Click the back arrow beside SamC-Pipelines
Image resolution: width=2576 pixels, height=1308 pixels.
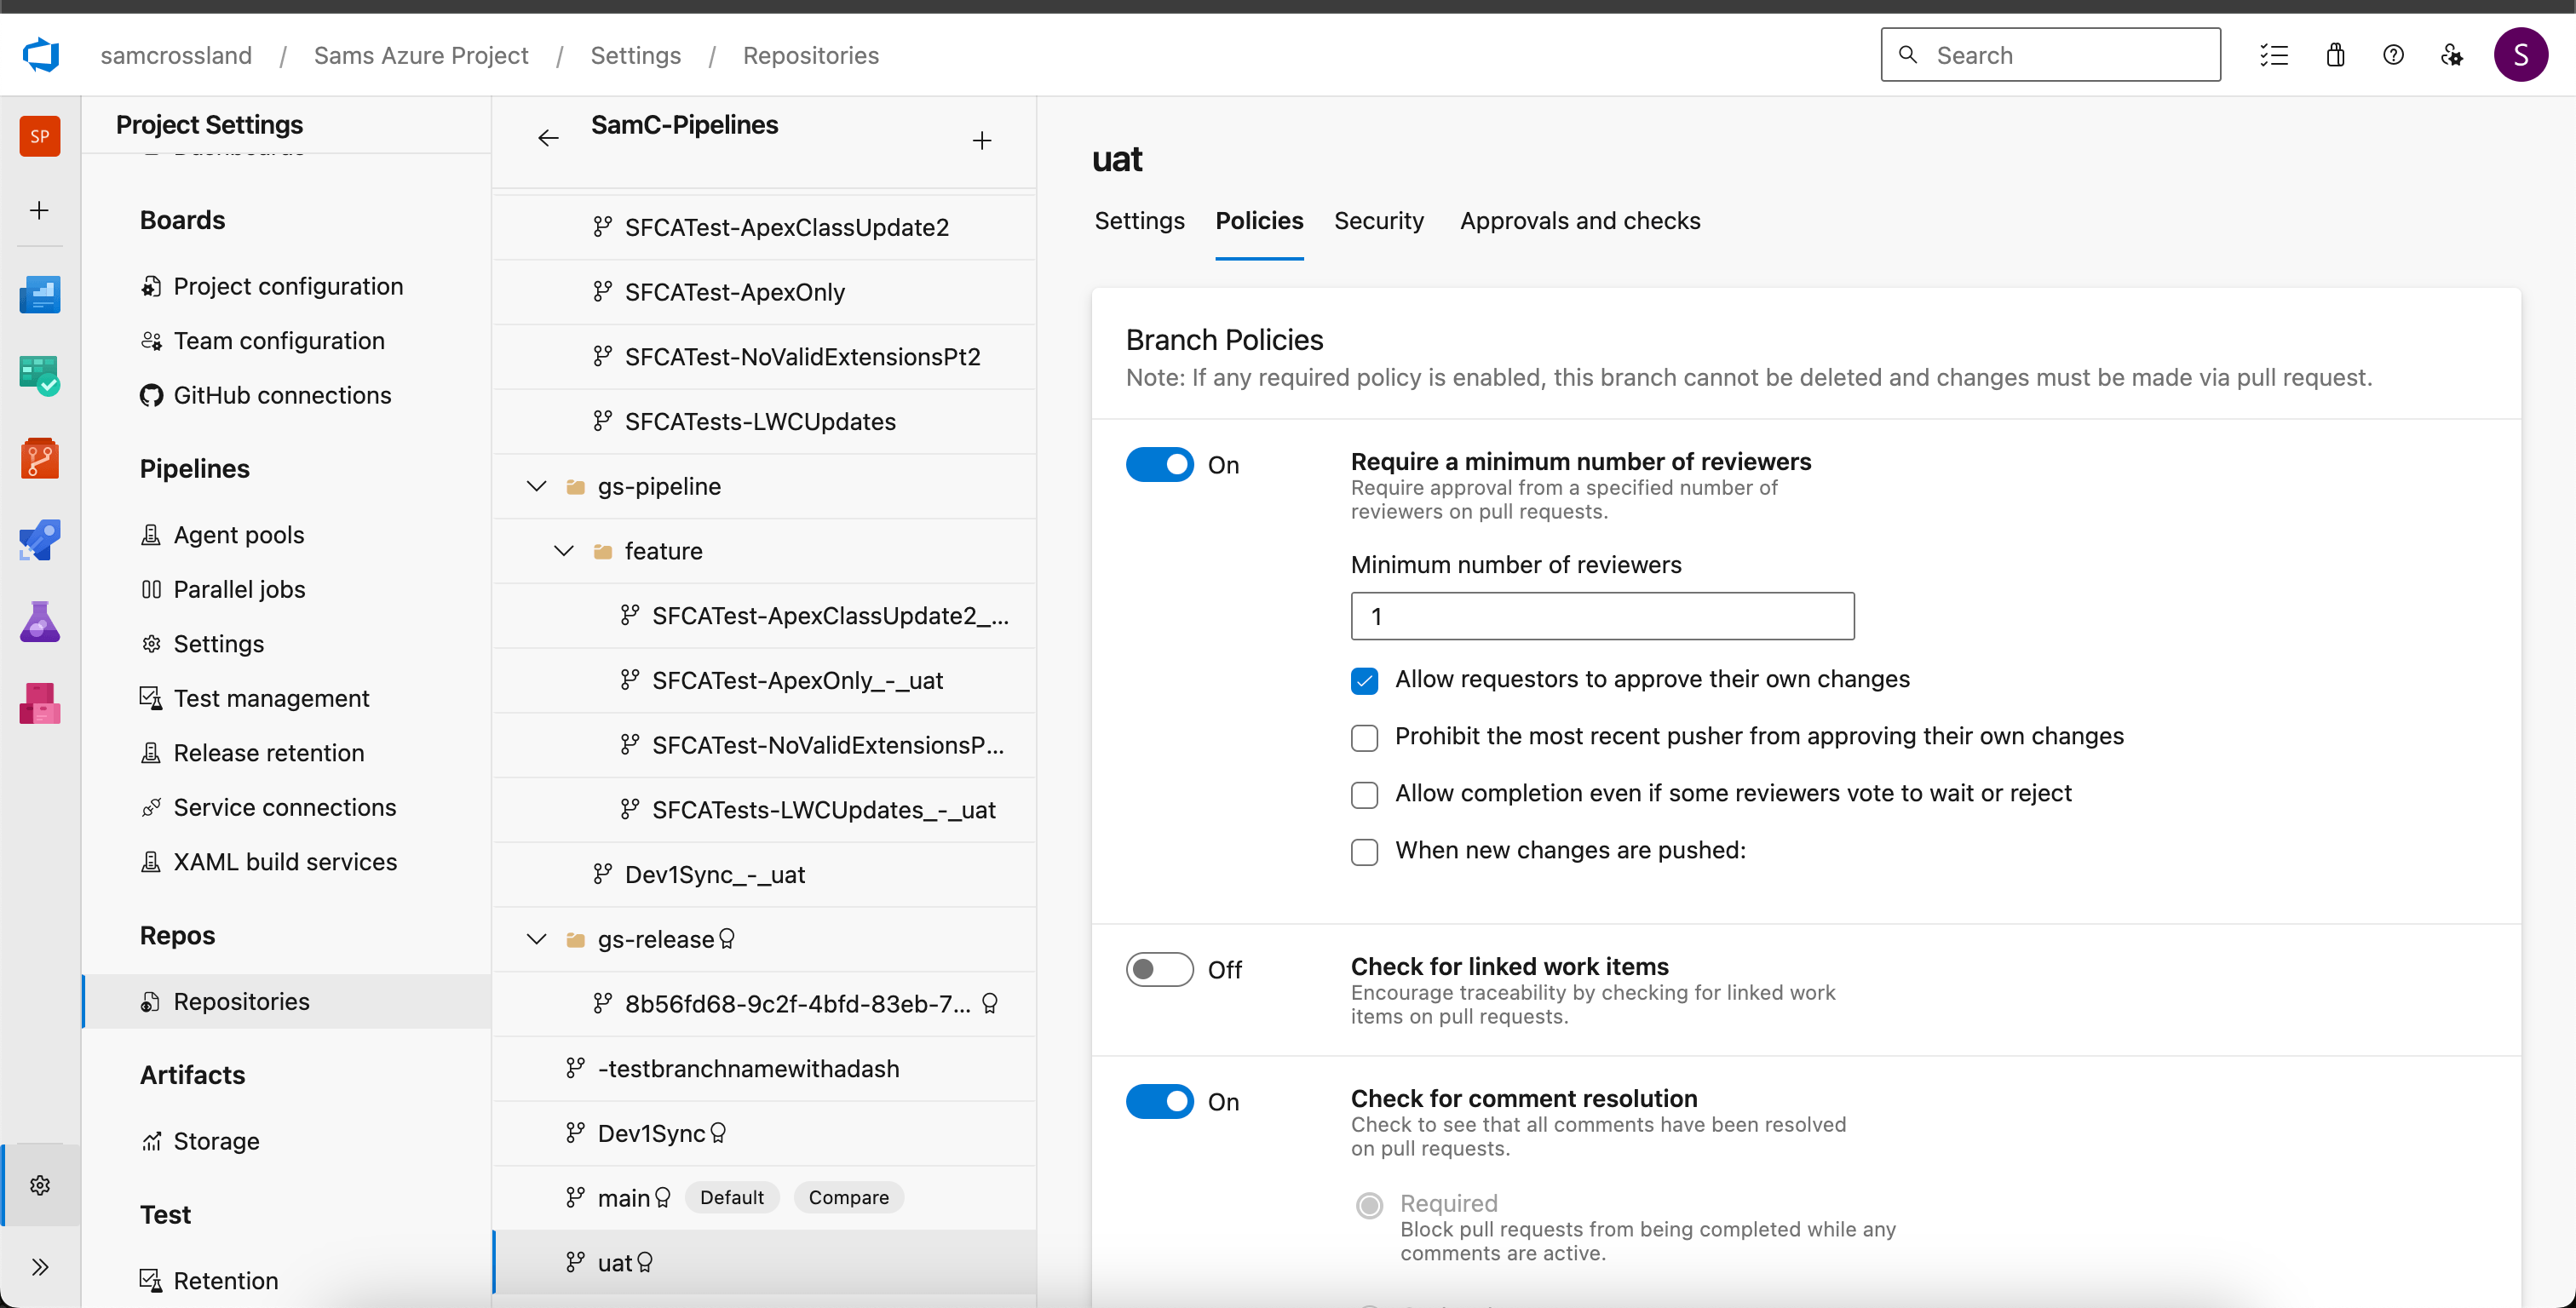pyautogui.click(x=548, y=139)
